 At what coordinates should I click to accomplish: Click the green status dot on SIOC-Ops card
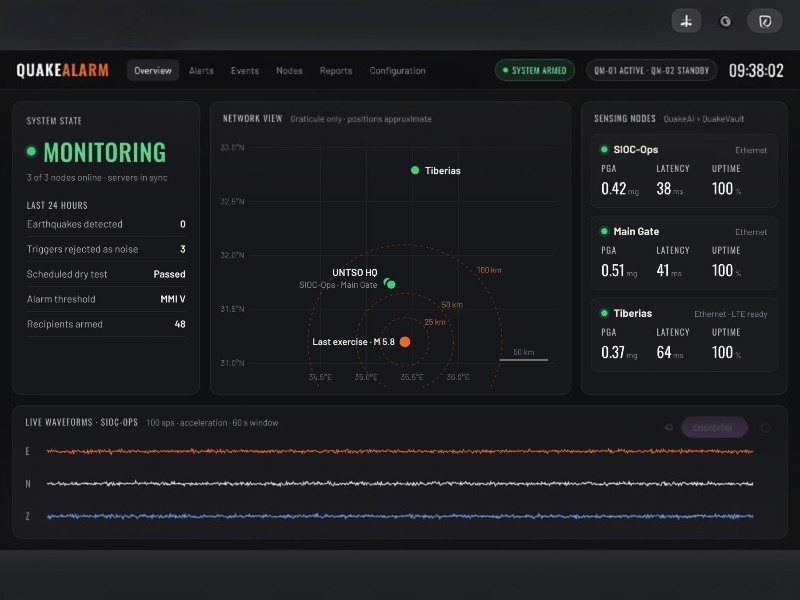604,149
